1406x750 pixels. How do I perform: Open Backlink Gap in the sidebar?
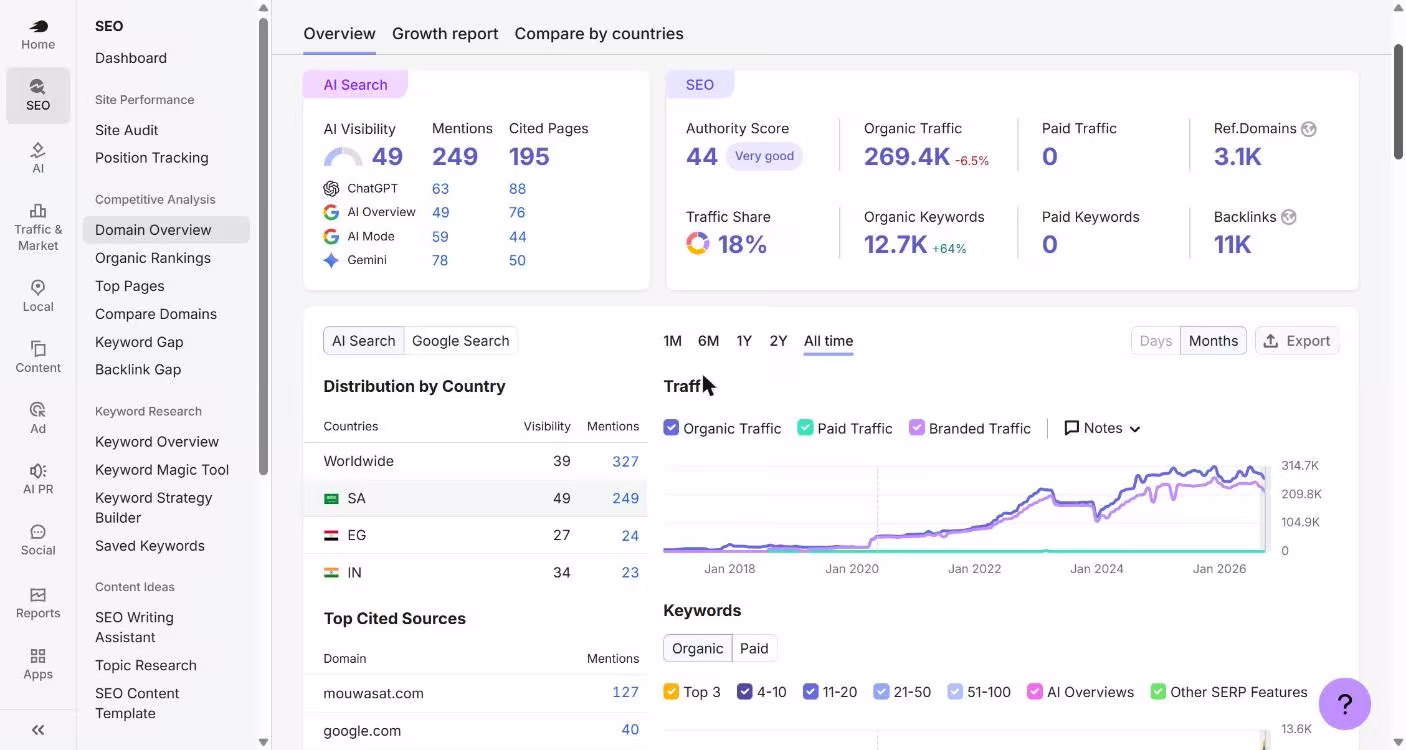(x=138, y=370)
